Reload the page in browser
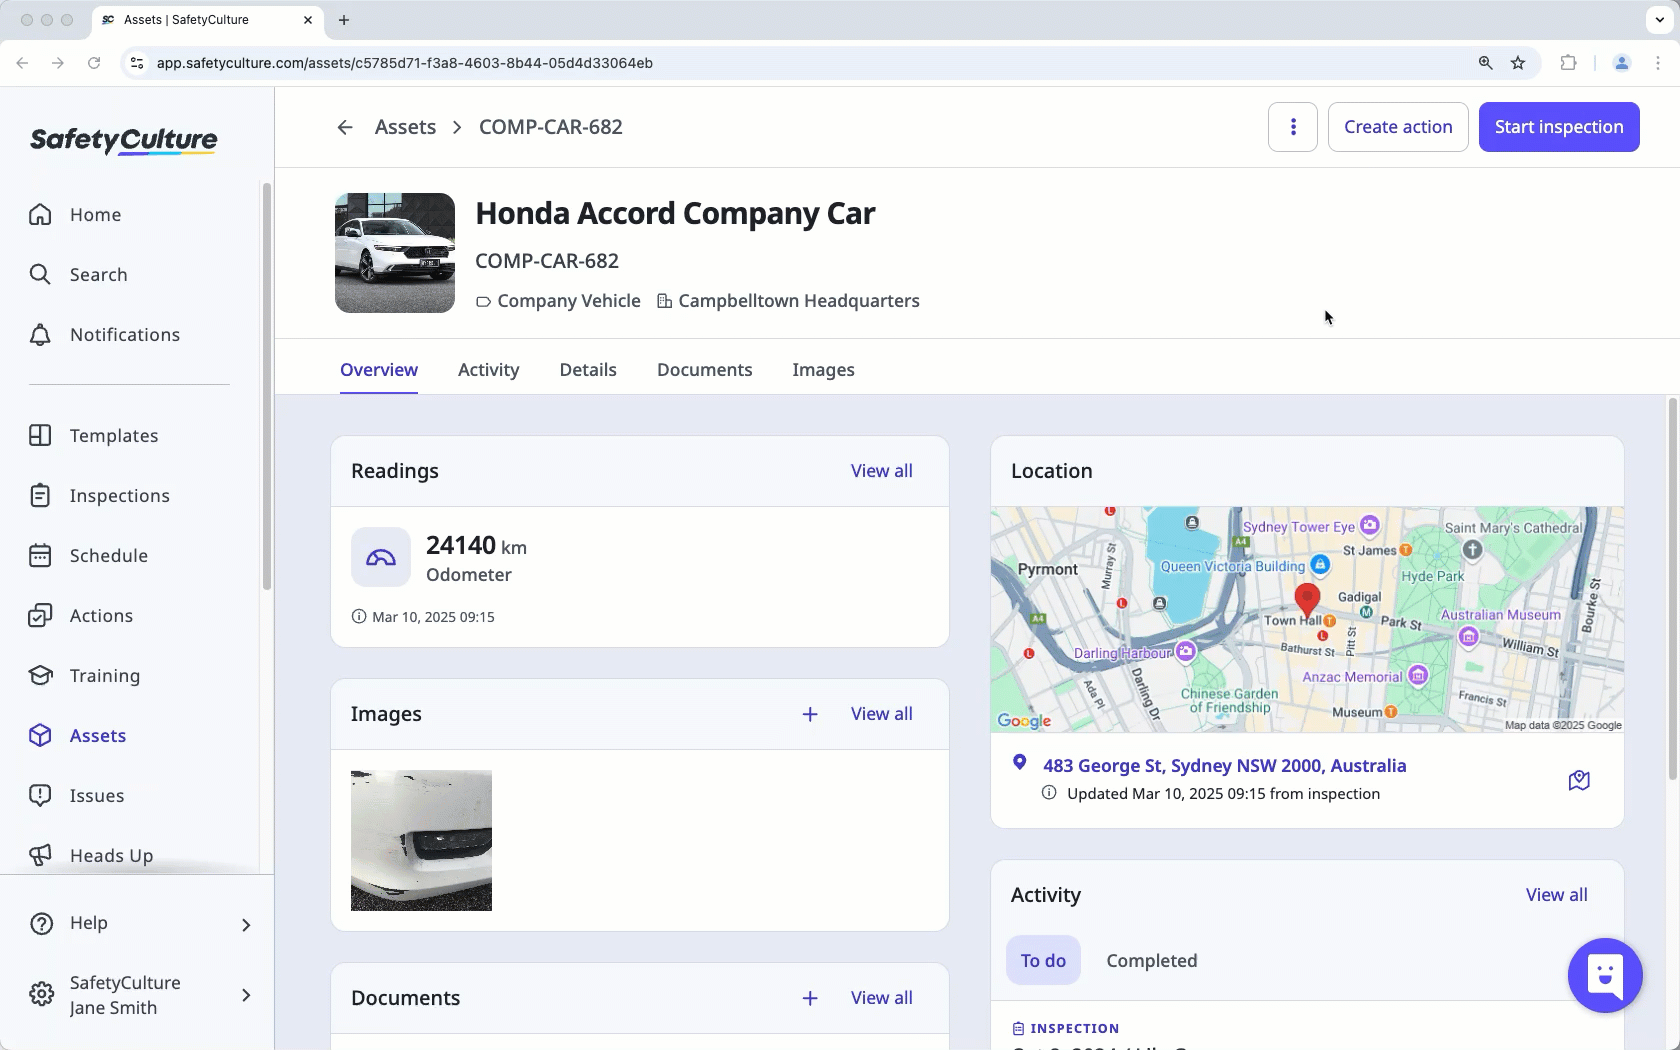The width and height of the screenshot is (1680, 1050). [x=94, y=63]
